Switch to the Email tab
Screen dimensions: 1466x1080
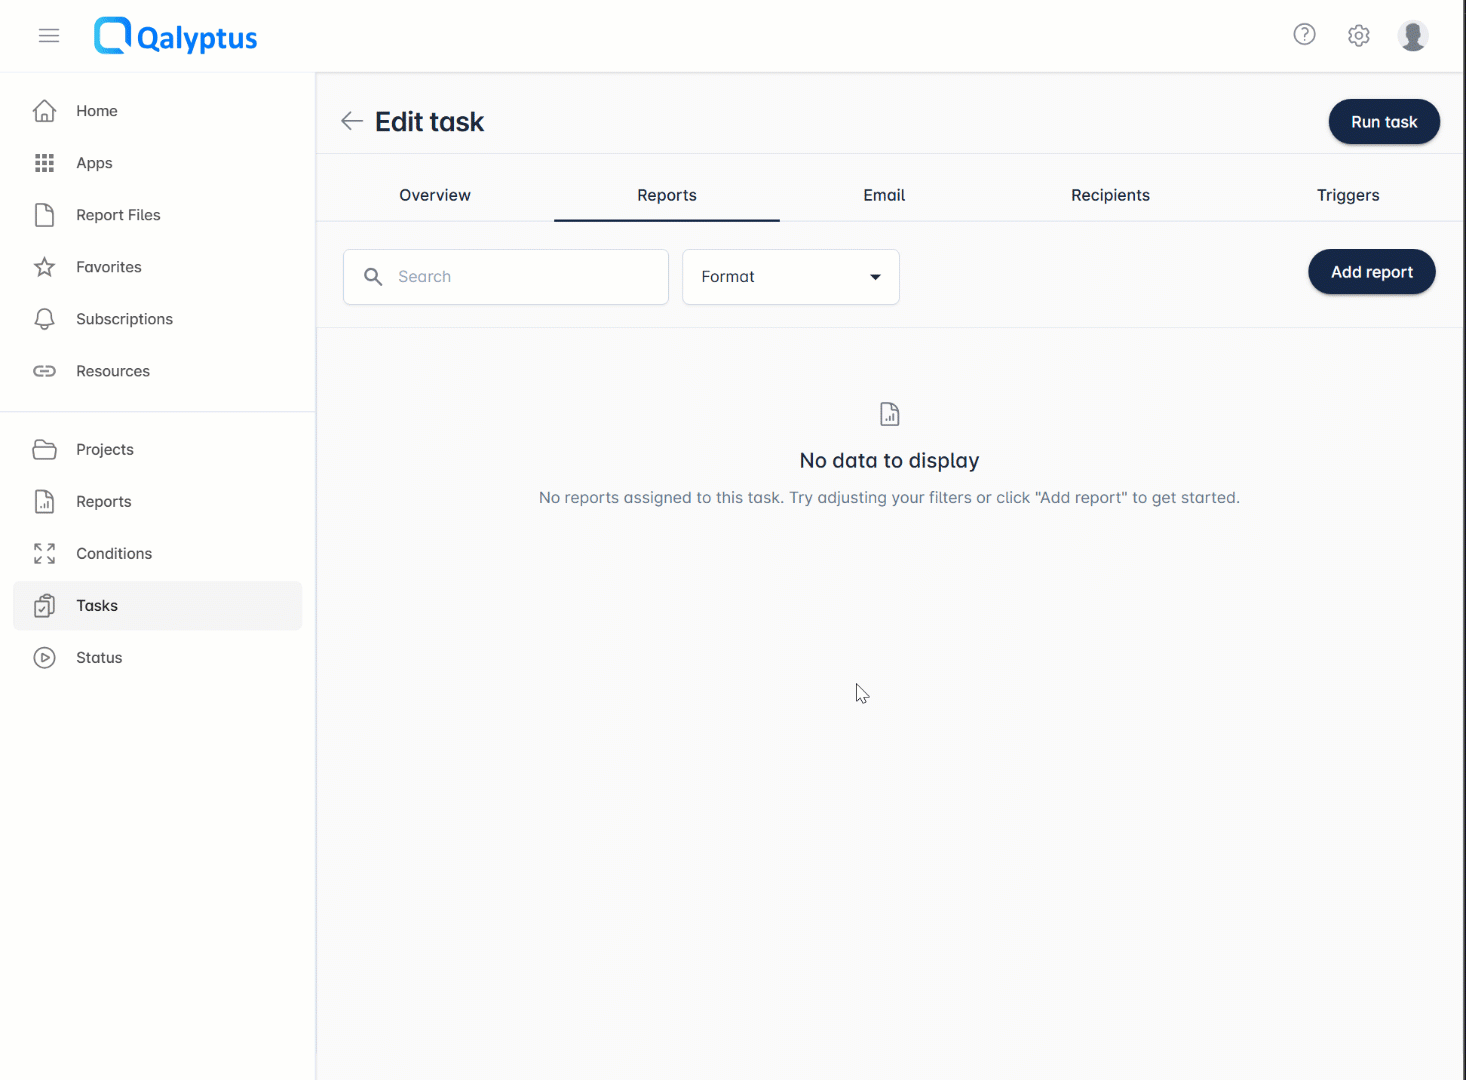(883, 195)
